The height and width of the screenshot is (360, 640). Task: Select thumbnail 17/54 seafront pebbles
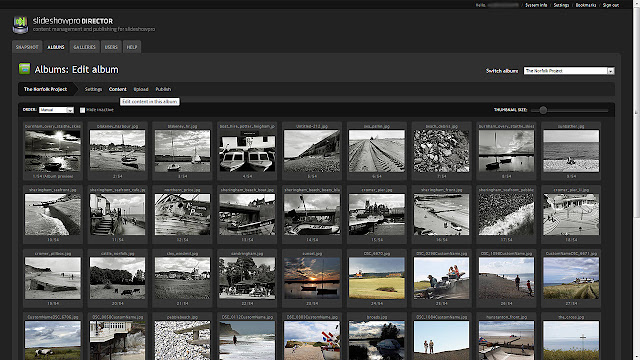point(506,214)
